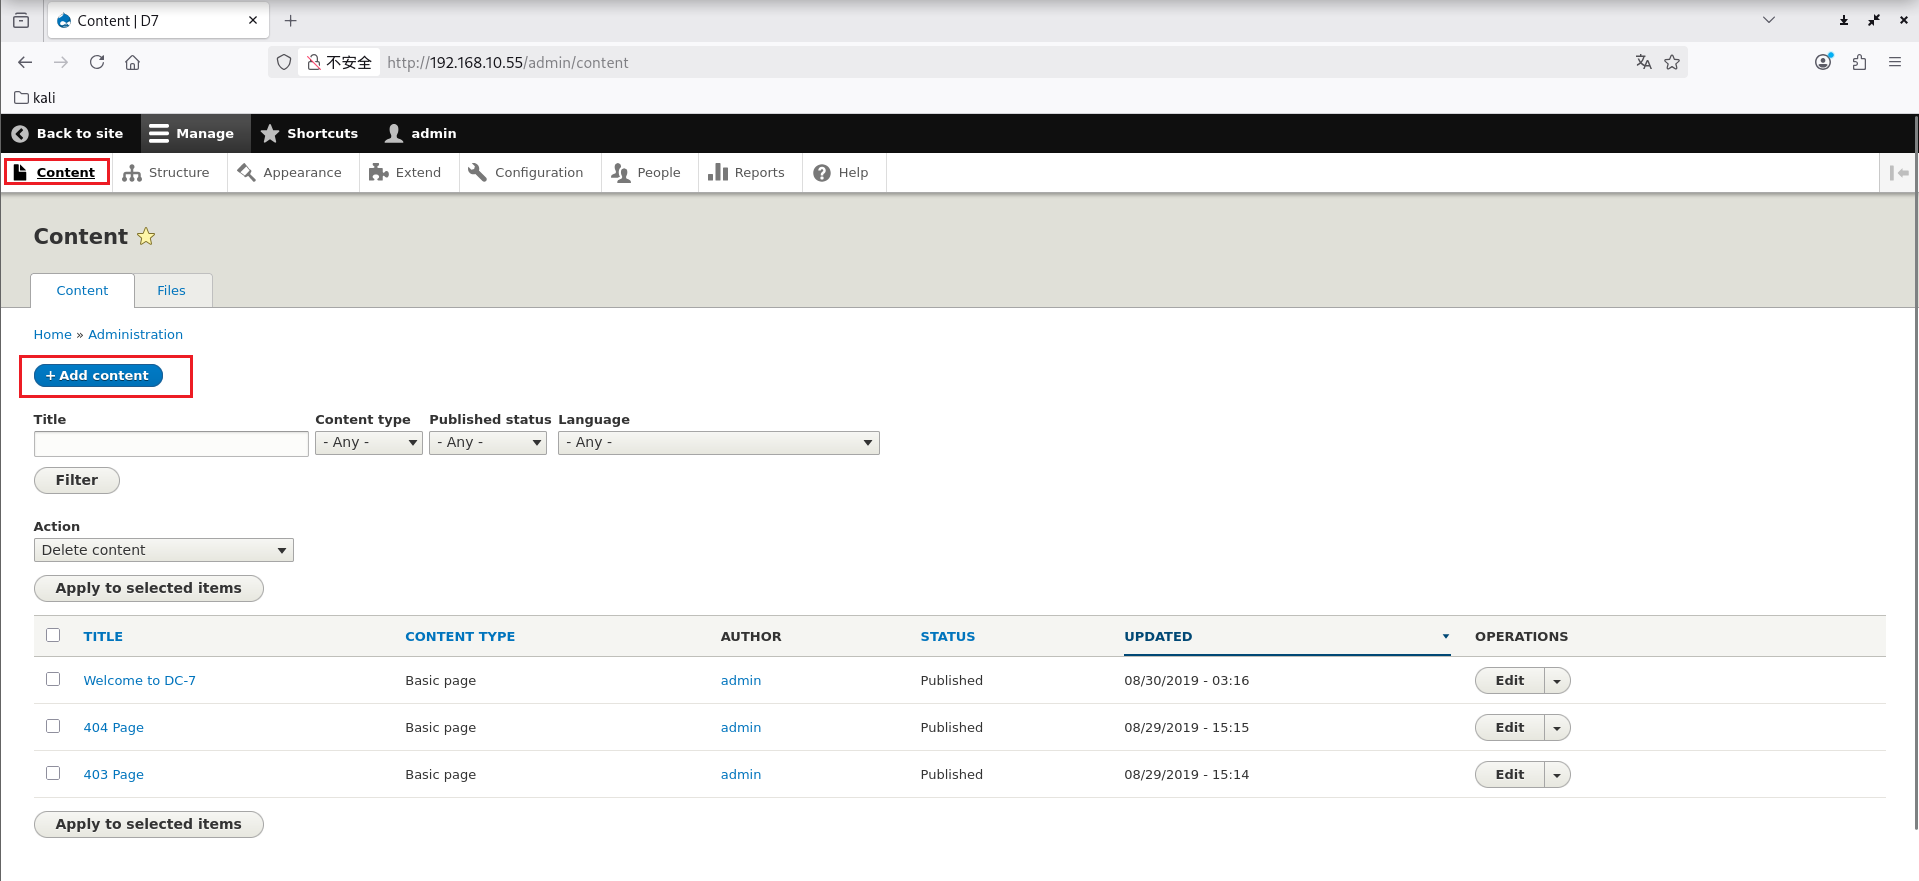Select the 404 Page row checkbox

click(53, 727)
